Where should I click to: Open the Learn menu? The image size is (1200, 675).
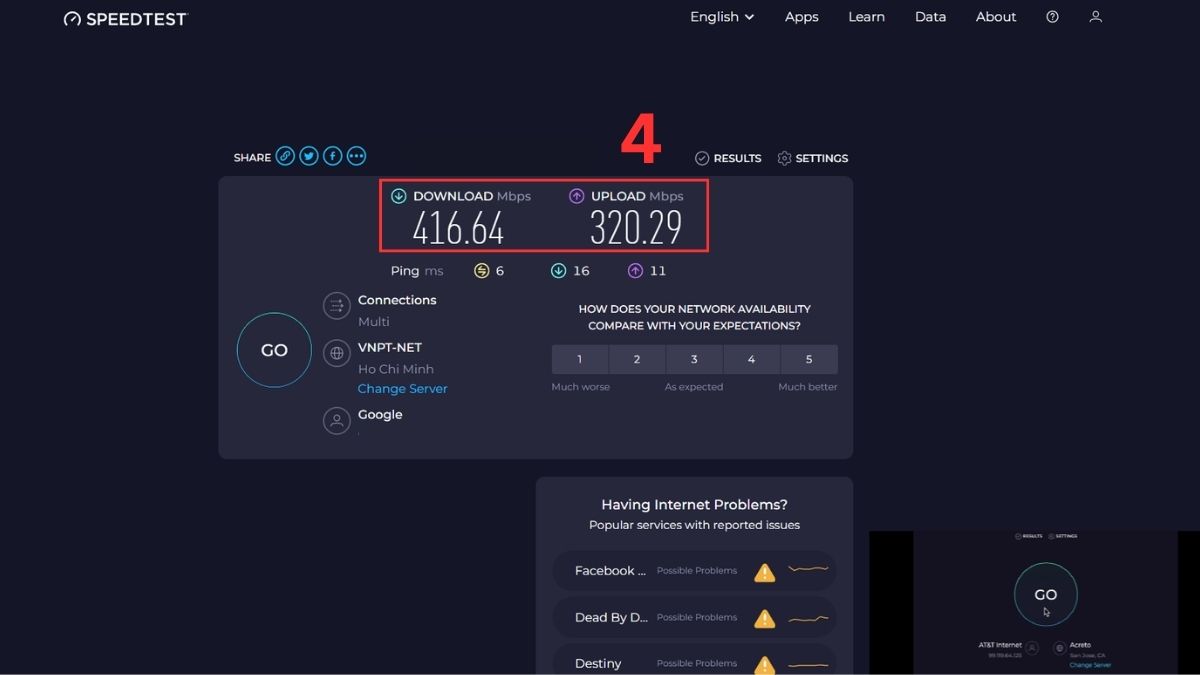click(x=866, y=17)
